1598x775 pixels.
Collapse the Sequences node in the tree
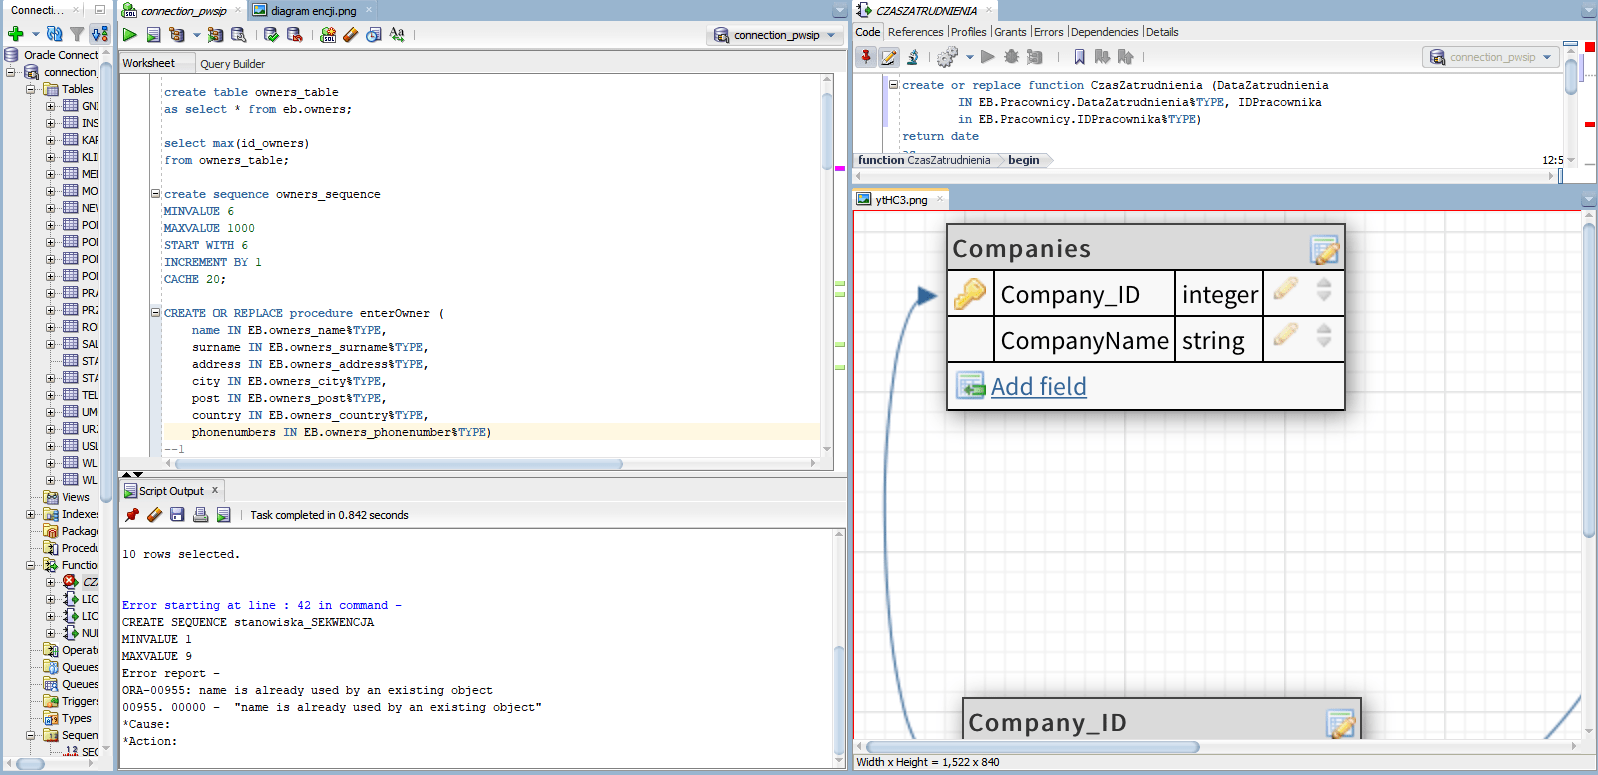tap(30, 735)
